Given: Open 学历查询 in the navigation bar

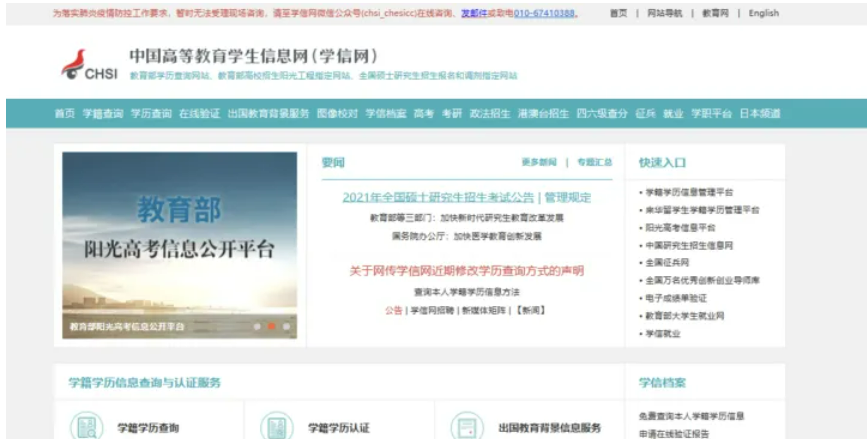Looking at the screenshot, I should coord(151,113).
